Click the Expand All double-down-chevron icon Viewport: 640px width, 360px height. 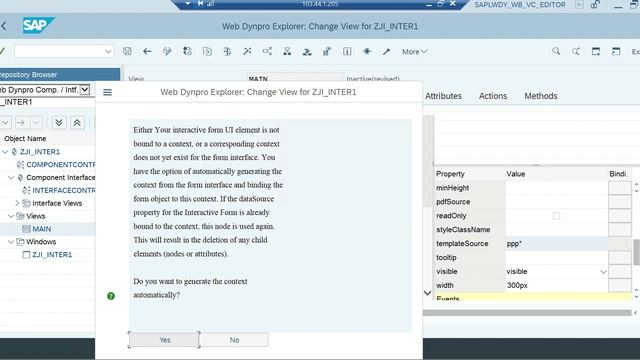(x=59, y=122)
